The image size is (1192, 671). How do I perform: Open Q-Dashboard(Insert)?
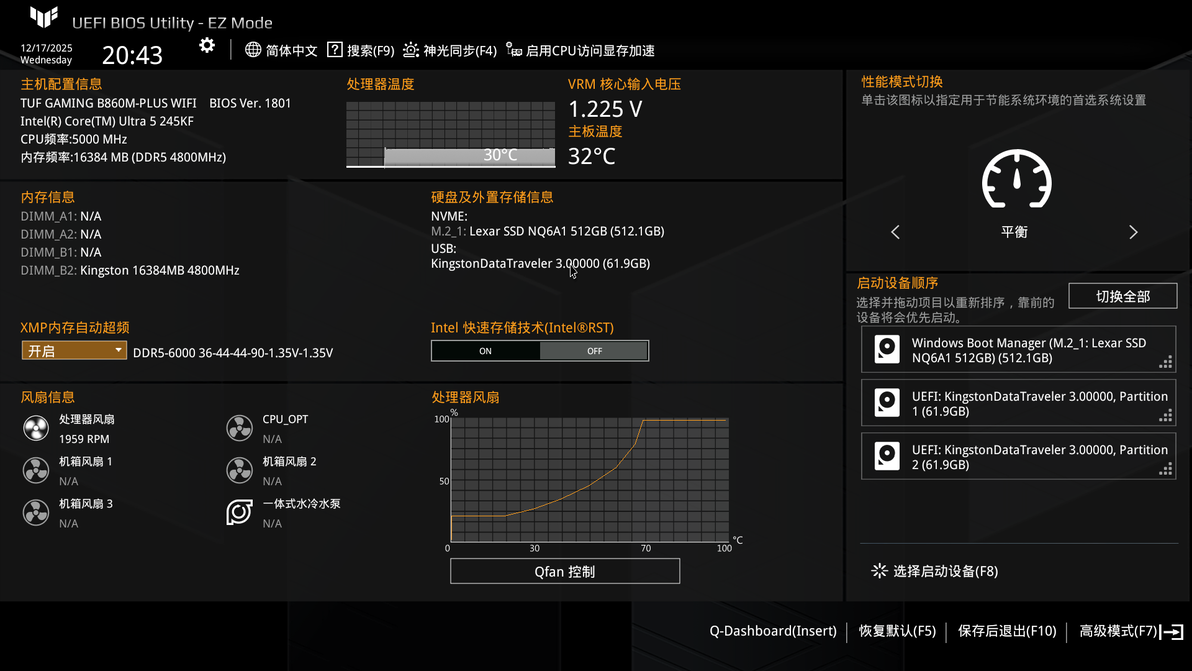[x=773, y=631]
